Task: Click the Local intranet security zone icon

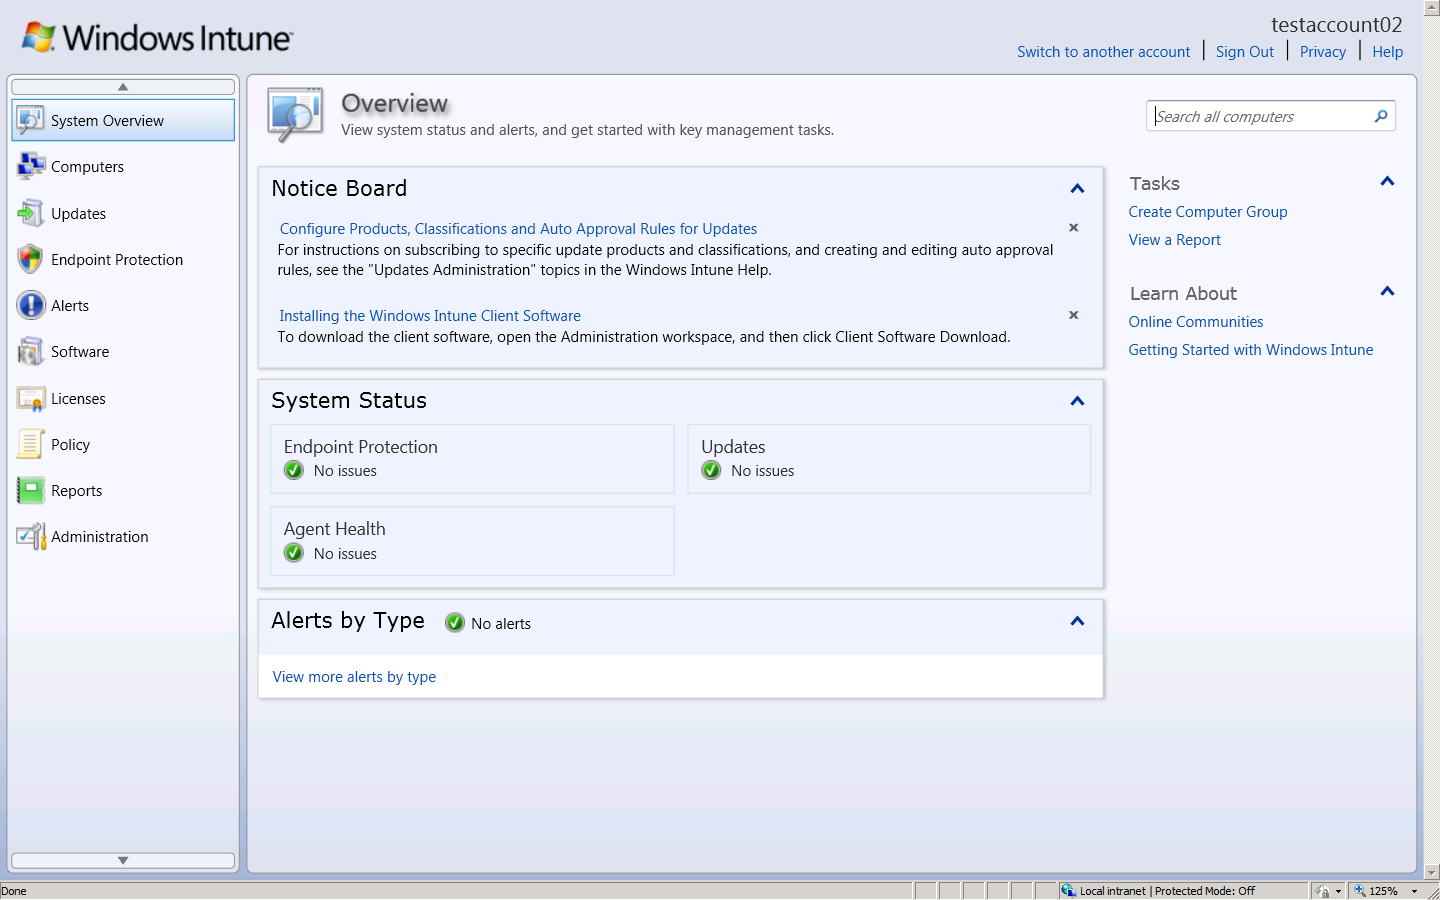Action: pyautogui.click(x=1068, y=890)
